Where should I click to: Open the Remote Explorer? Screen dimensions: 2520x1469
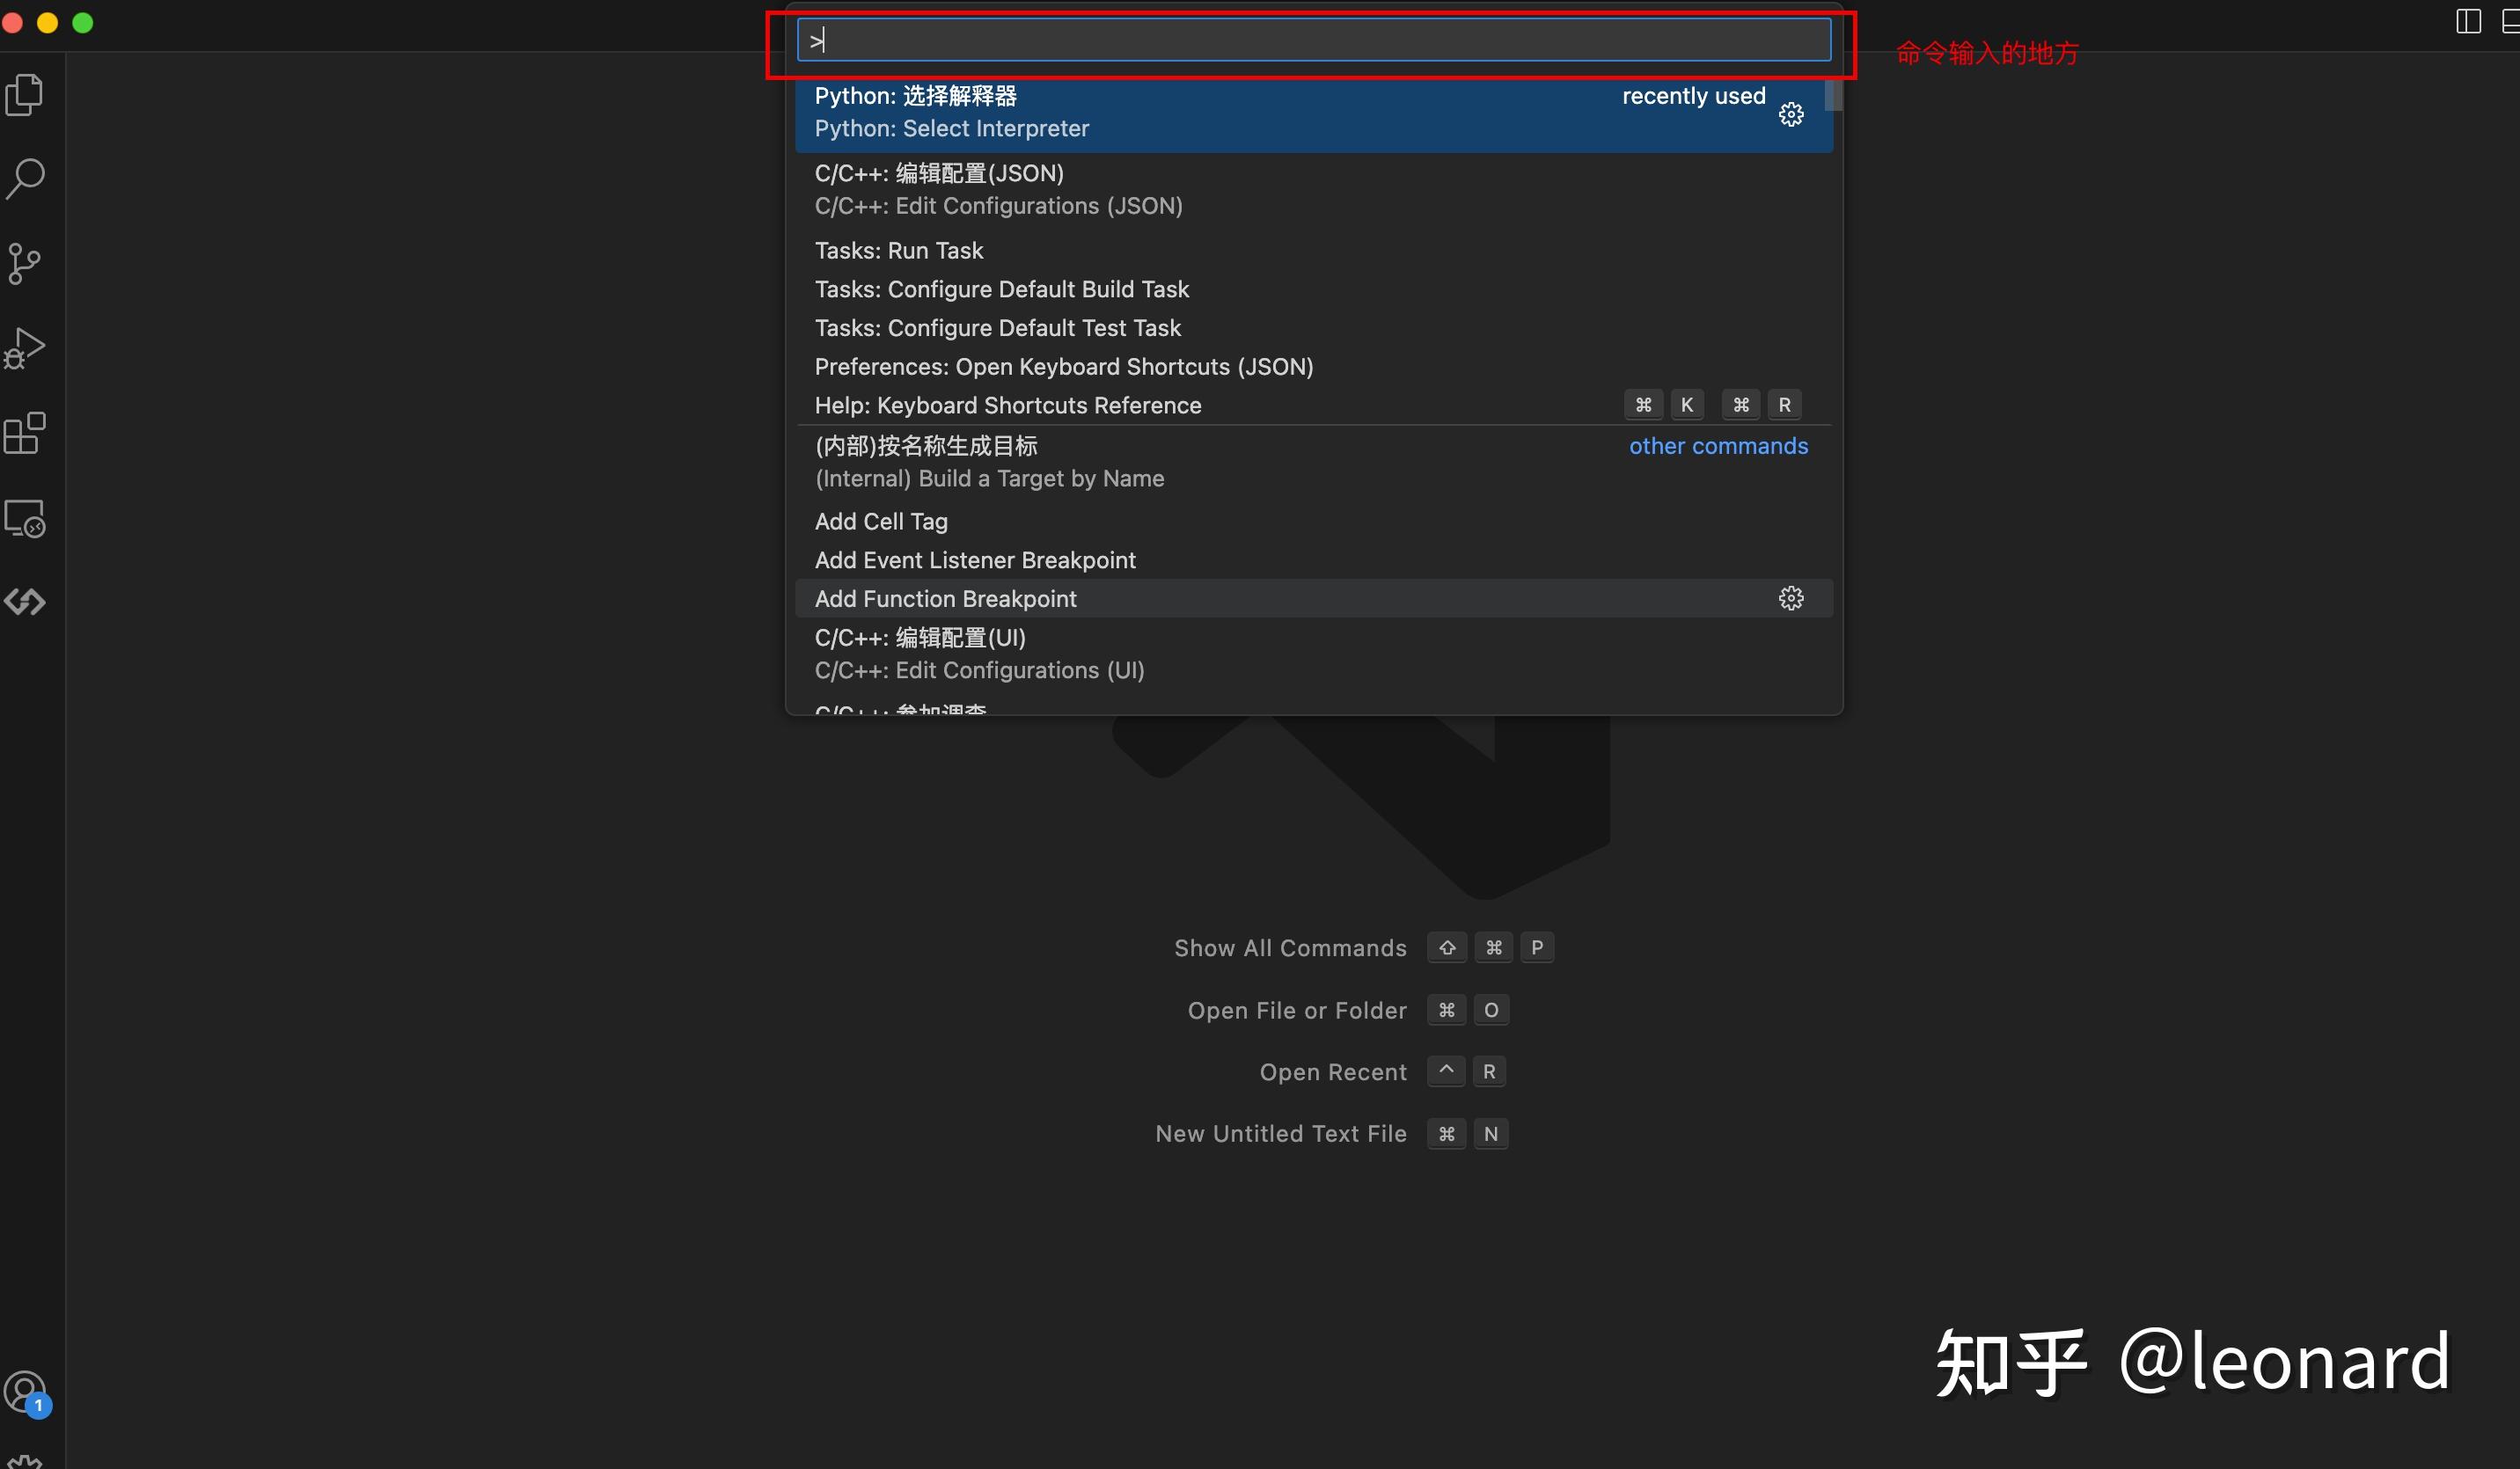(x=25, y=518)
